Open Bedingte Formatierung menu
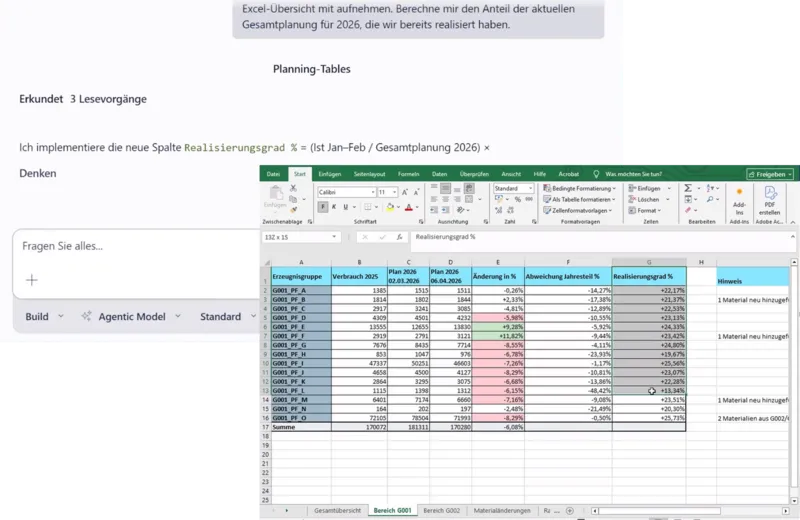Image resolution: width=800 pixels, height=520 pixels. tap(580, 188)
